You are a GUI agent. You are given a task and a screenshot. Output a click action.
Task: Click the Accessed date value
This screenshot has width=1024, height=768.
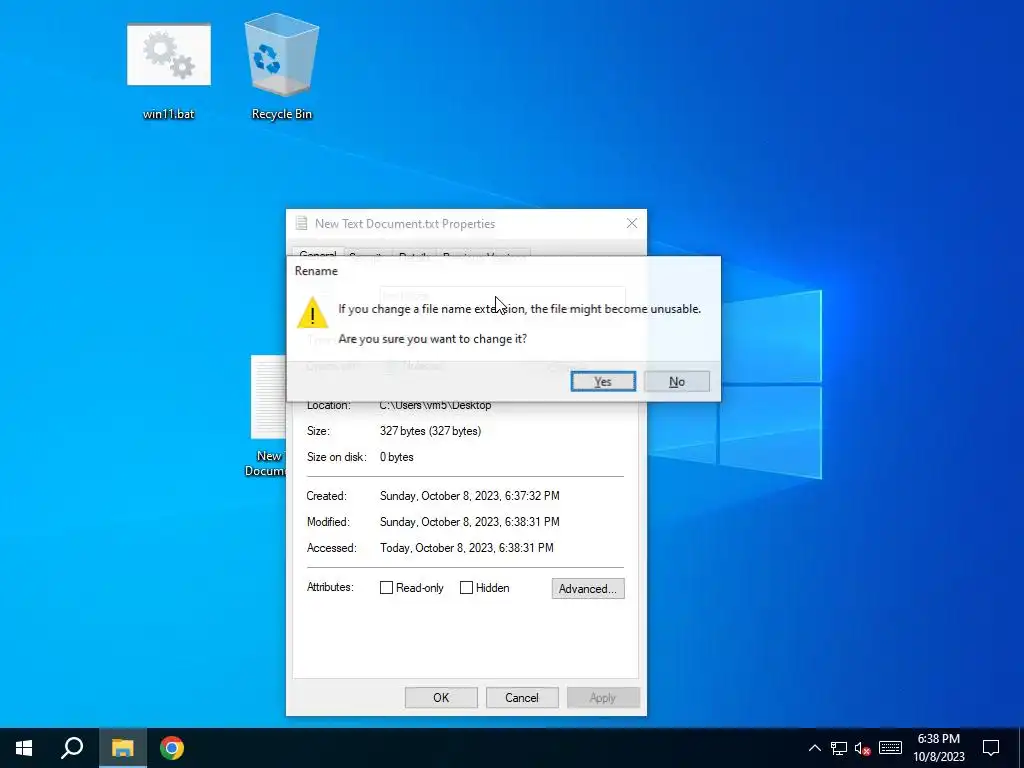click(x=466, y=548)
